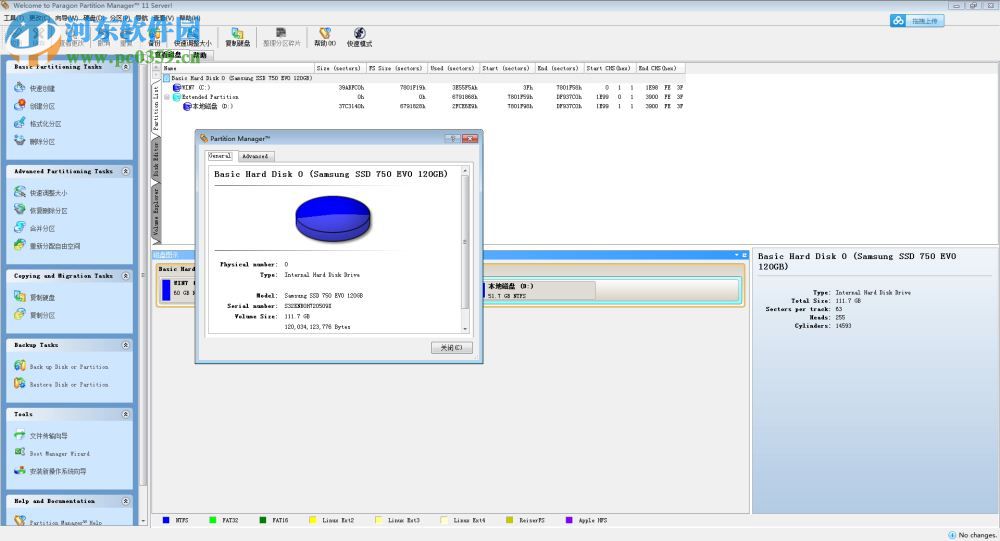Click the down arrow of the dialog scrollbar
Screen dimensions: 1000x541
point(465,329)
